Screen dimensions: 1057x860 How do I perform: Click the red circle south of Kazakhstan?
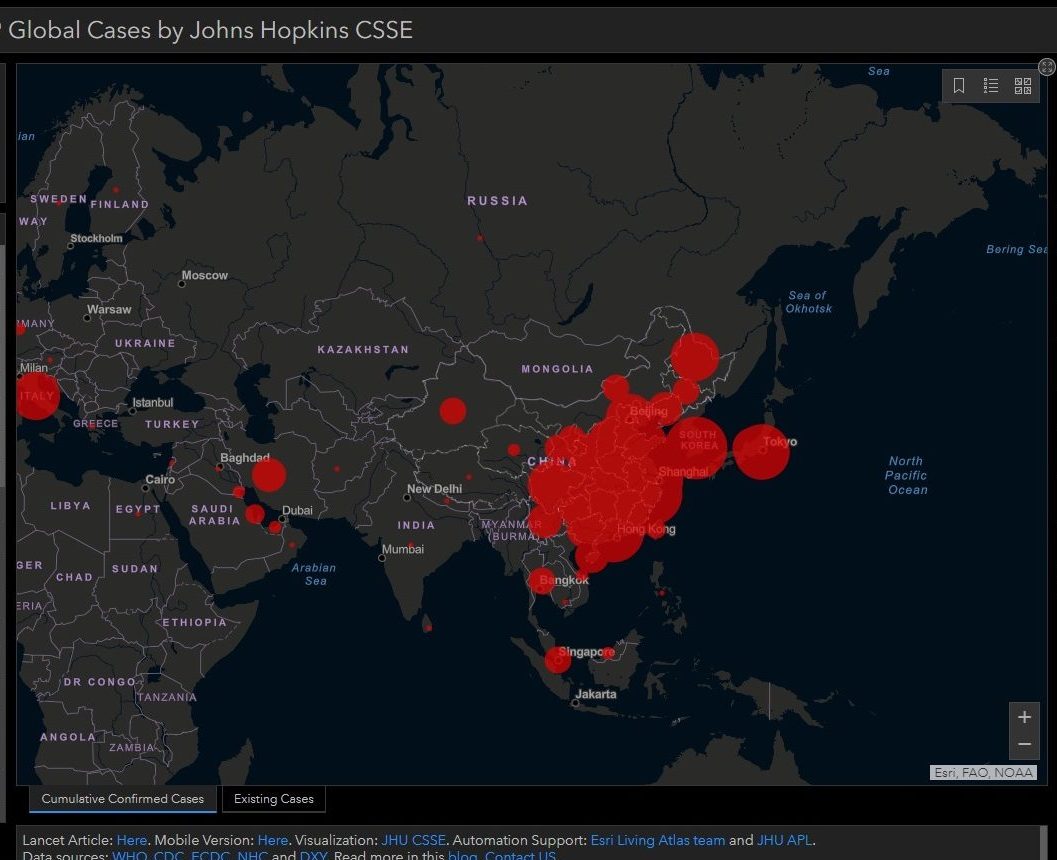453,410
